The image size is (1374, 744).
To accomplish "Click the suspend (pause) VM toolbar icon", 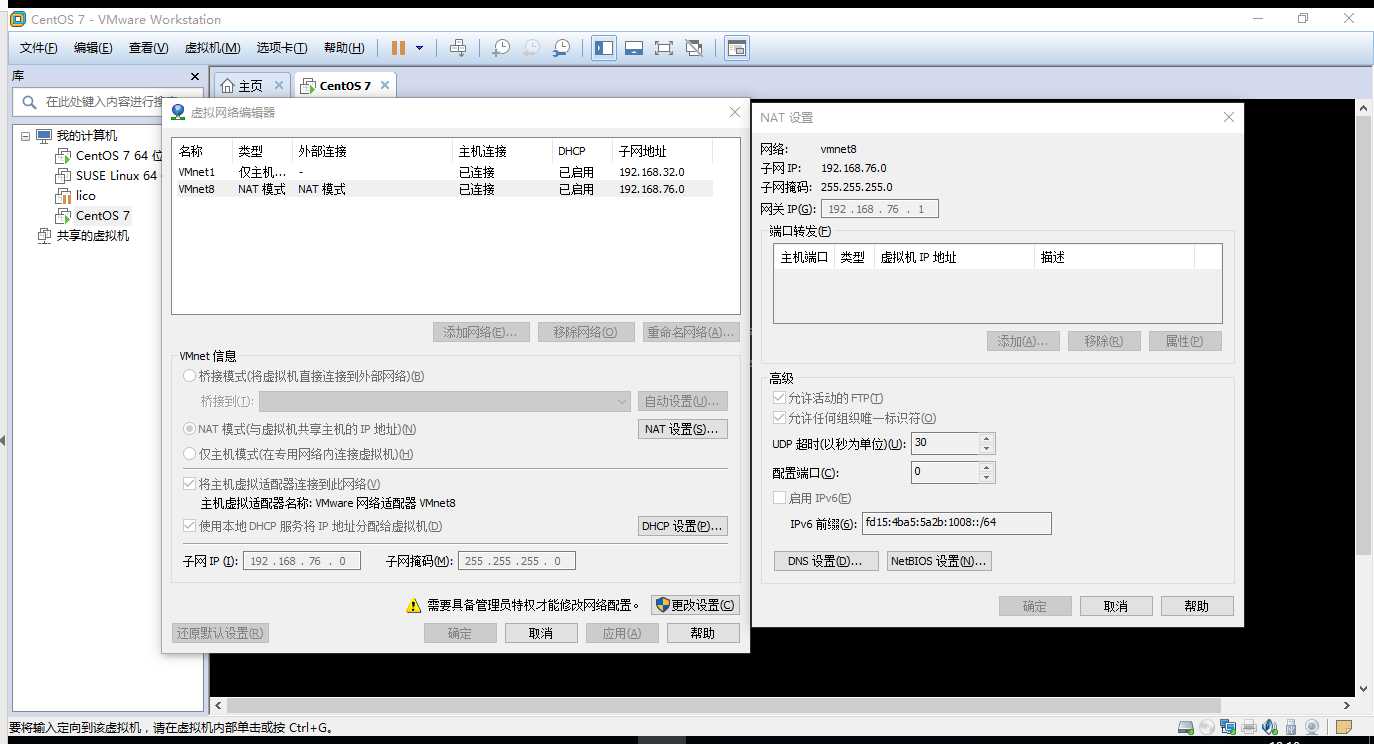I will [398, 48].
